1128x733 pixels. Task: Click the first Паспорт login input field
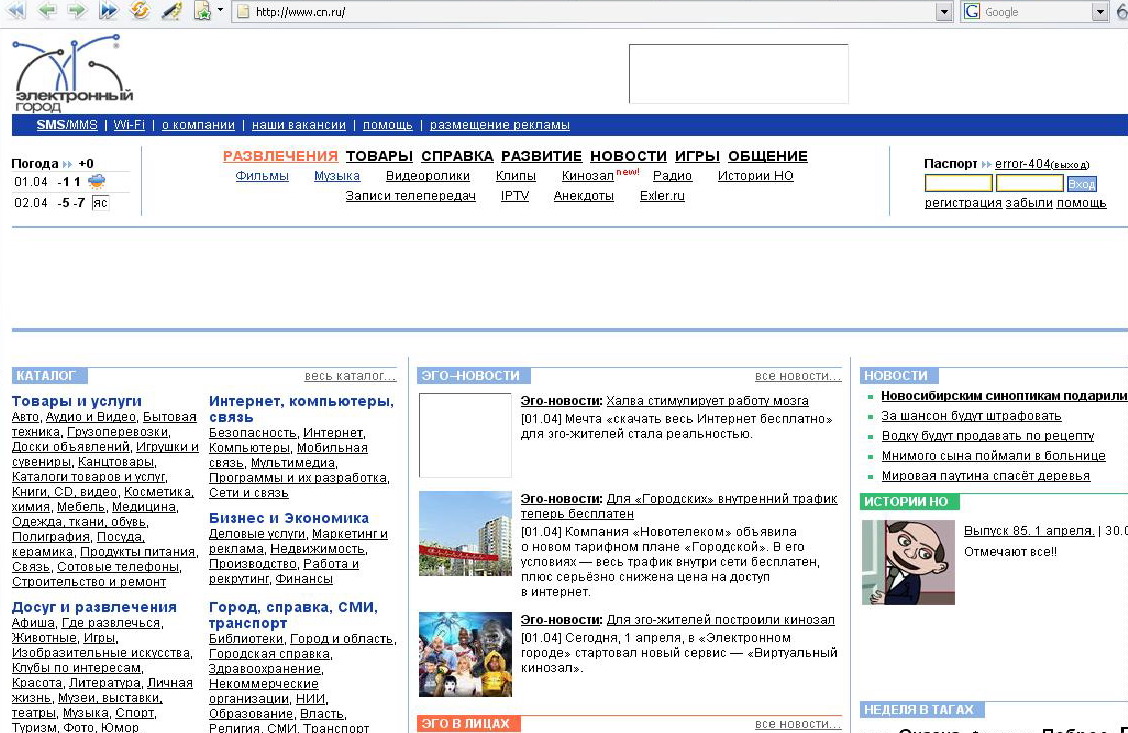[958, 184]
